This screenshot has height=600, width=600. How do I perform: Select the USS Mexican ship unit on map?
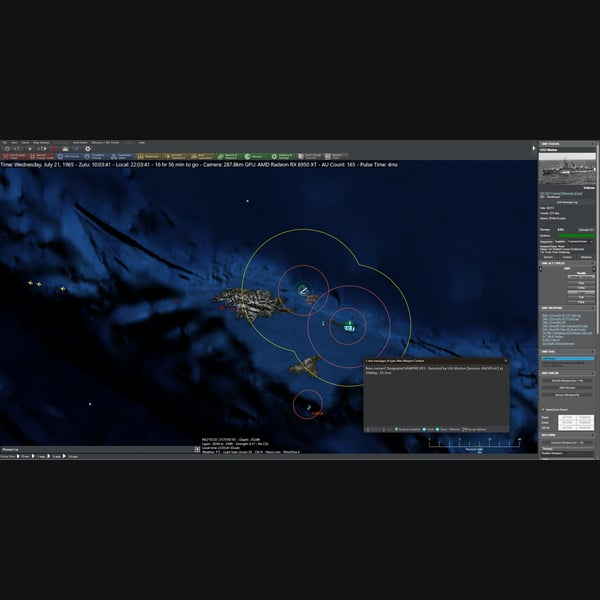pyautogui.click(x=349, y=326)
